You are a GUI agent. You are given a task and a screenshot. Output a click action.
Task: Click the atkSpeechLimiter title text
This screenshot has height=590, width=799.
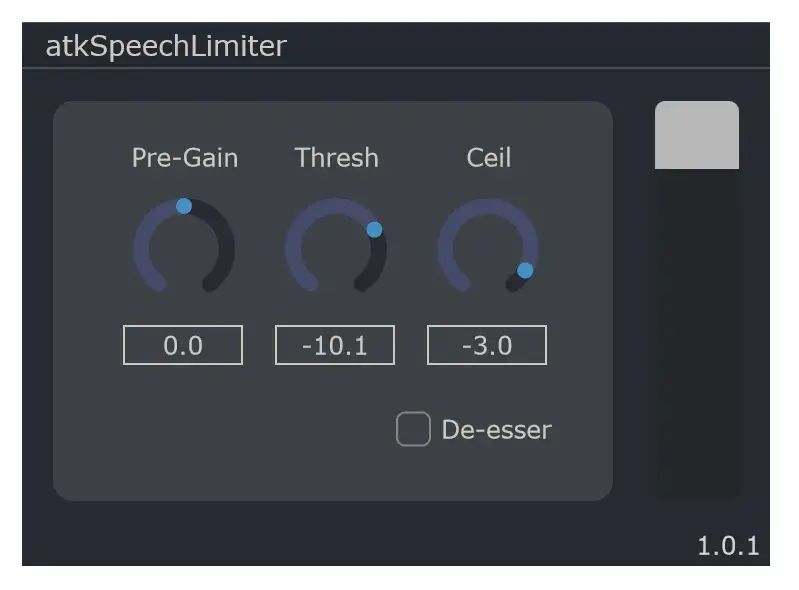(x=166, y=46)
